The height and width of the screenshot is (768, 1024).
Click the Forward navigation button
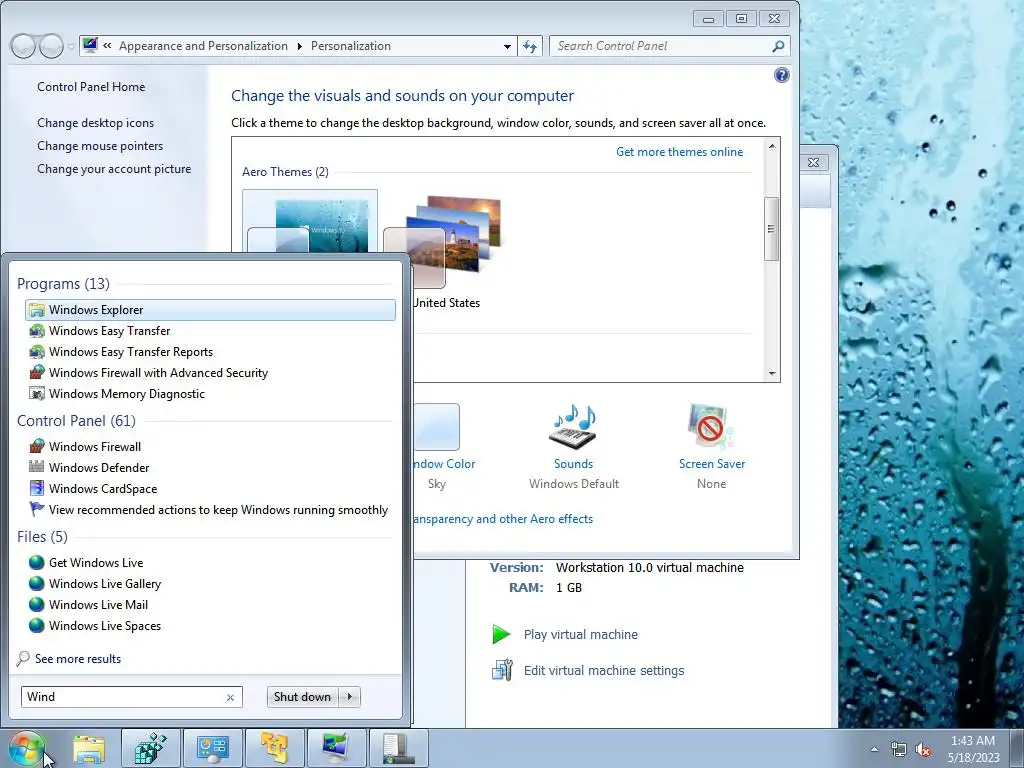pyautogui.click(x=51, y=46)
